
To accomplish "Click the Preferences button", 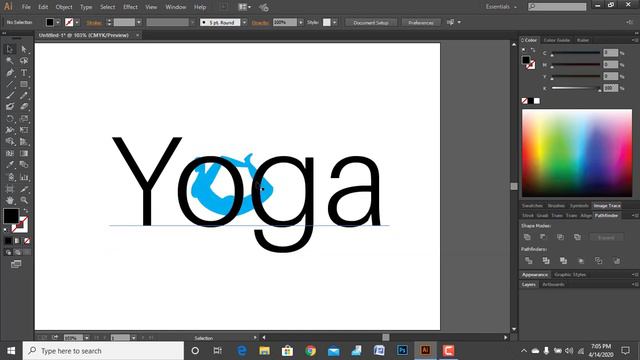I will [421, 22].
